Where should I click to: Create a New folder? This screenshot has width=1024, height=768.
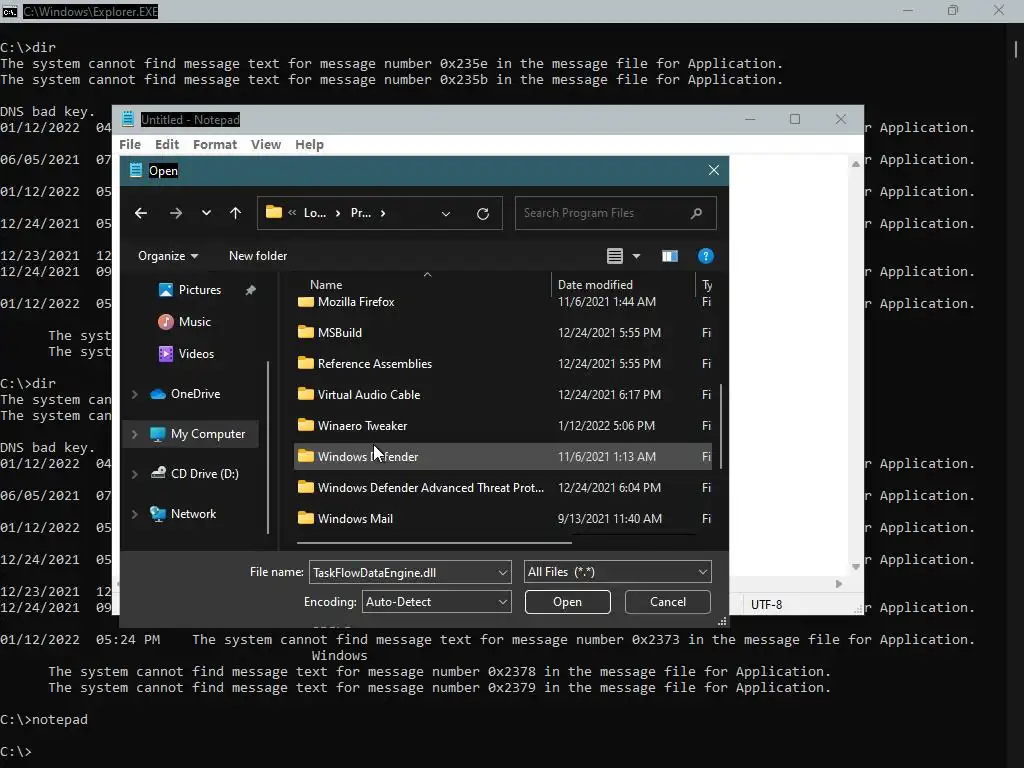pos(258,256)
